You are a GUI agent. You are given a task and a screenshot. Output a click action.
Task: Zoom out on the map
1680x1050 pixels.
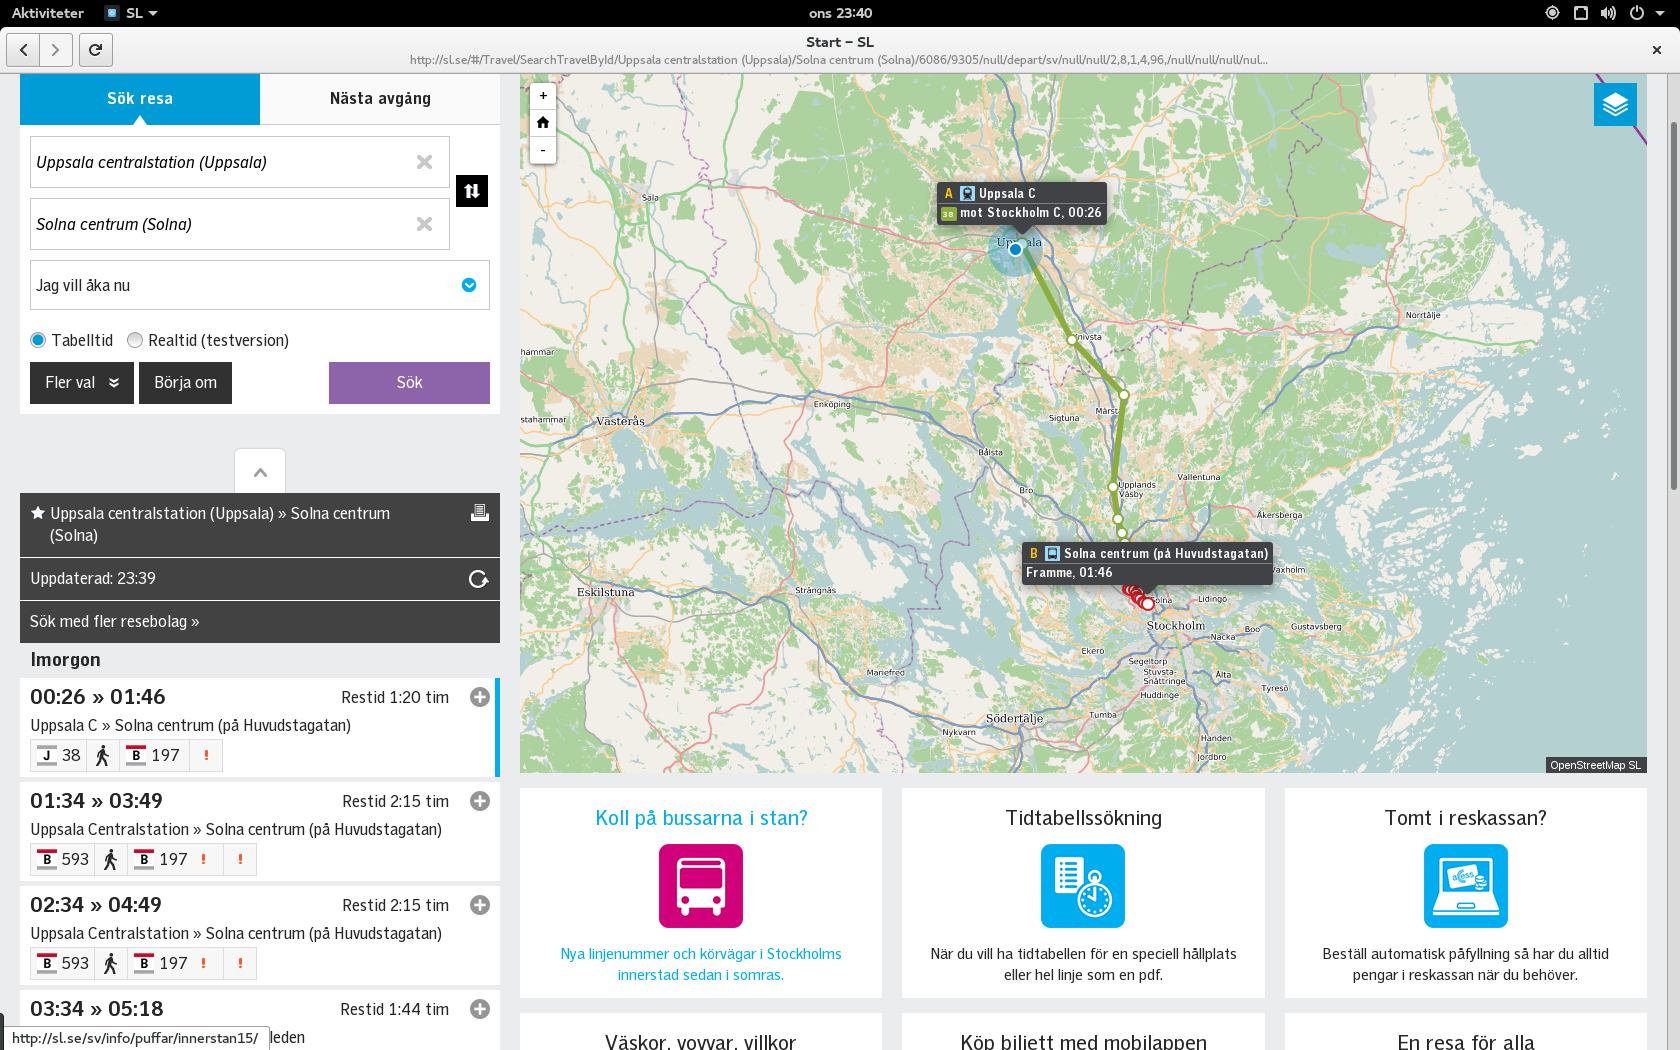click(543, 150)
